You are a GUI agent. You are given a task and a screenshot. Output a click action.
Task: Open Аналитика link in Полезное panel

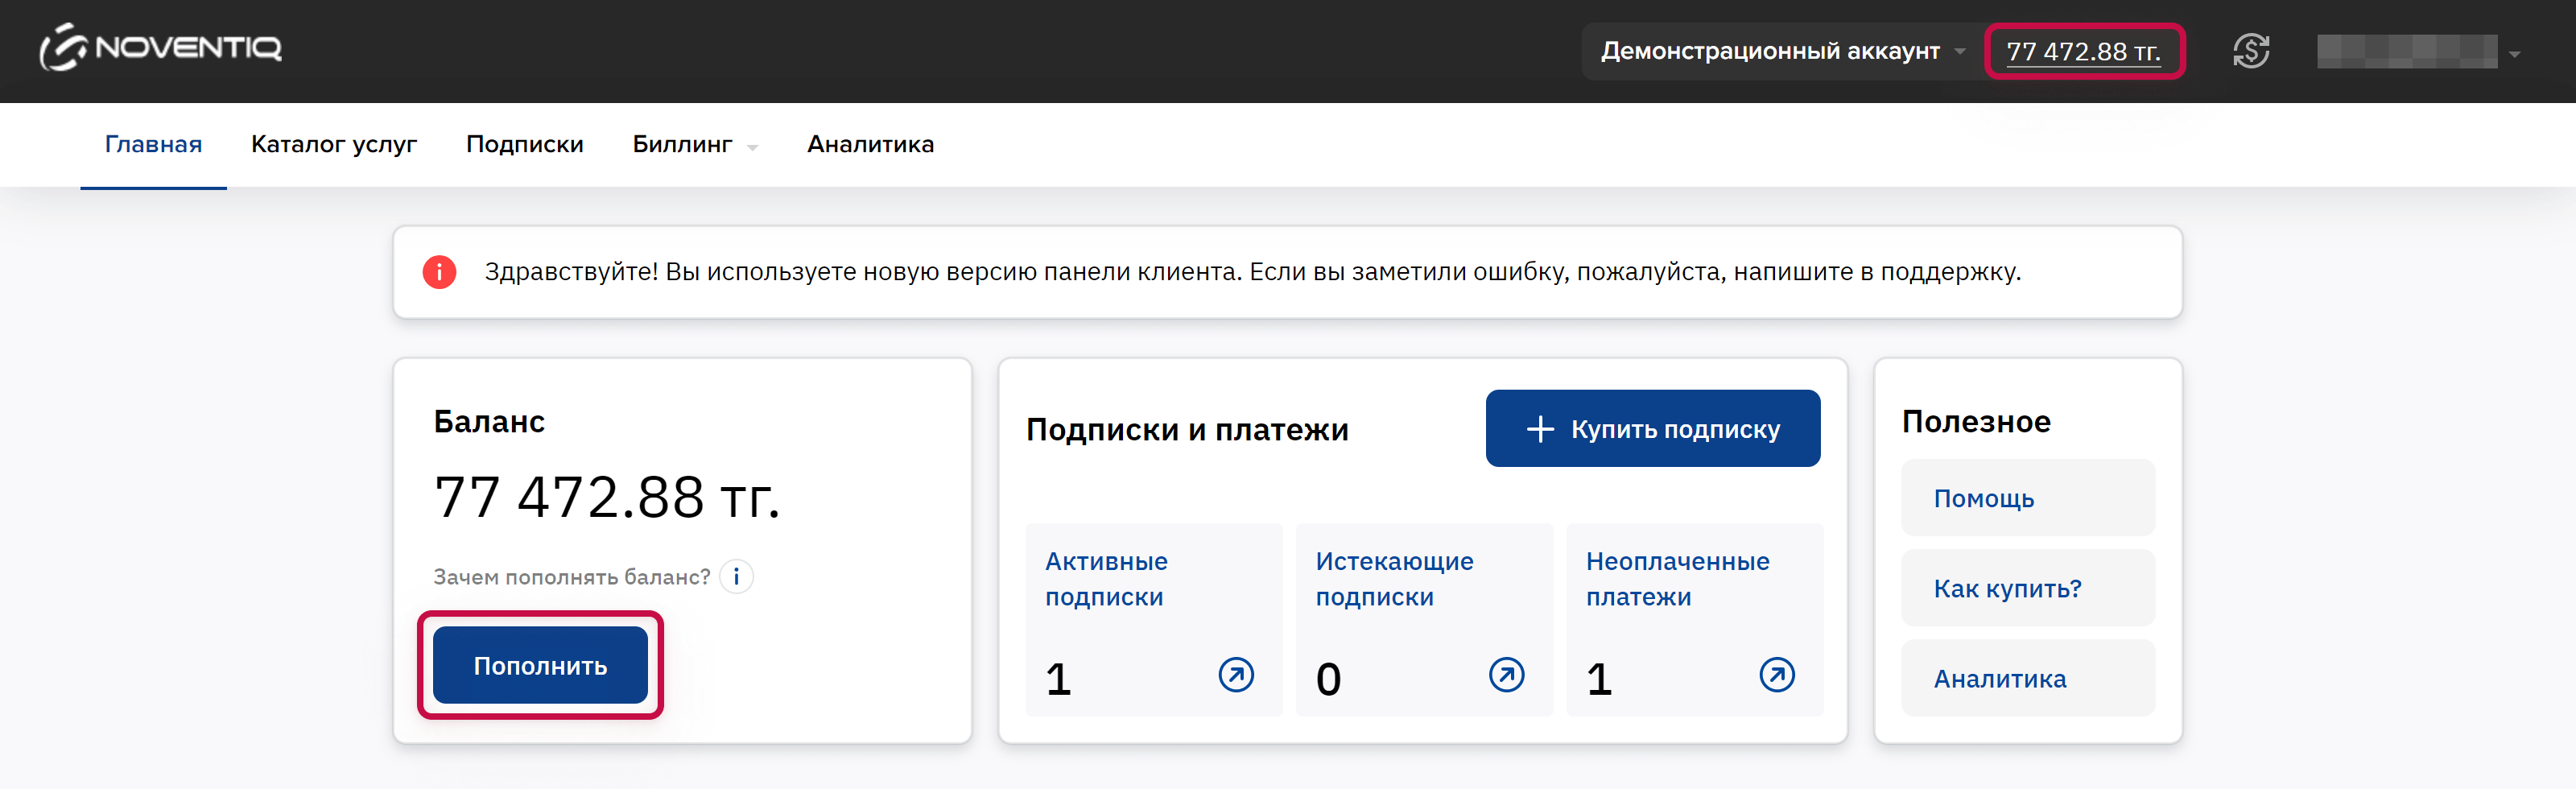coord(2027,678)
